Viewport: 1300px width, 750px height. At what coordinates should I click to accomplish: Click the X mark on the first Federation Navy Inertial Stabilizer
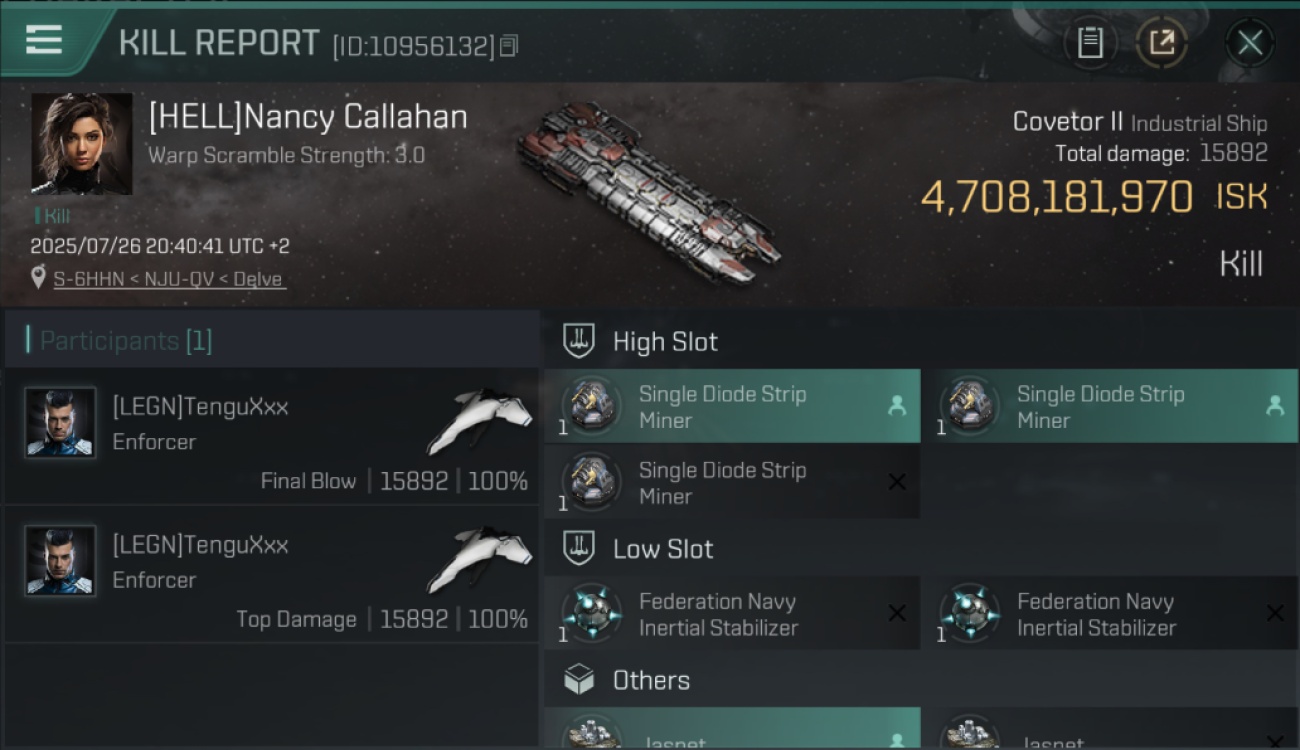click(897, 614)
